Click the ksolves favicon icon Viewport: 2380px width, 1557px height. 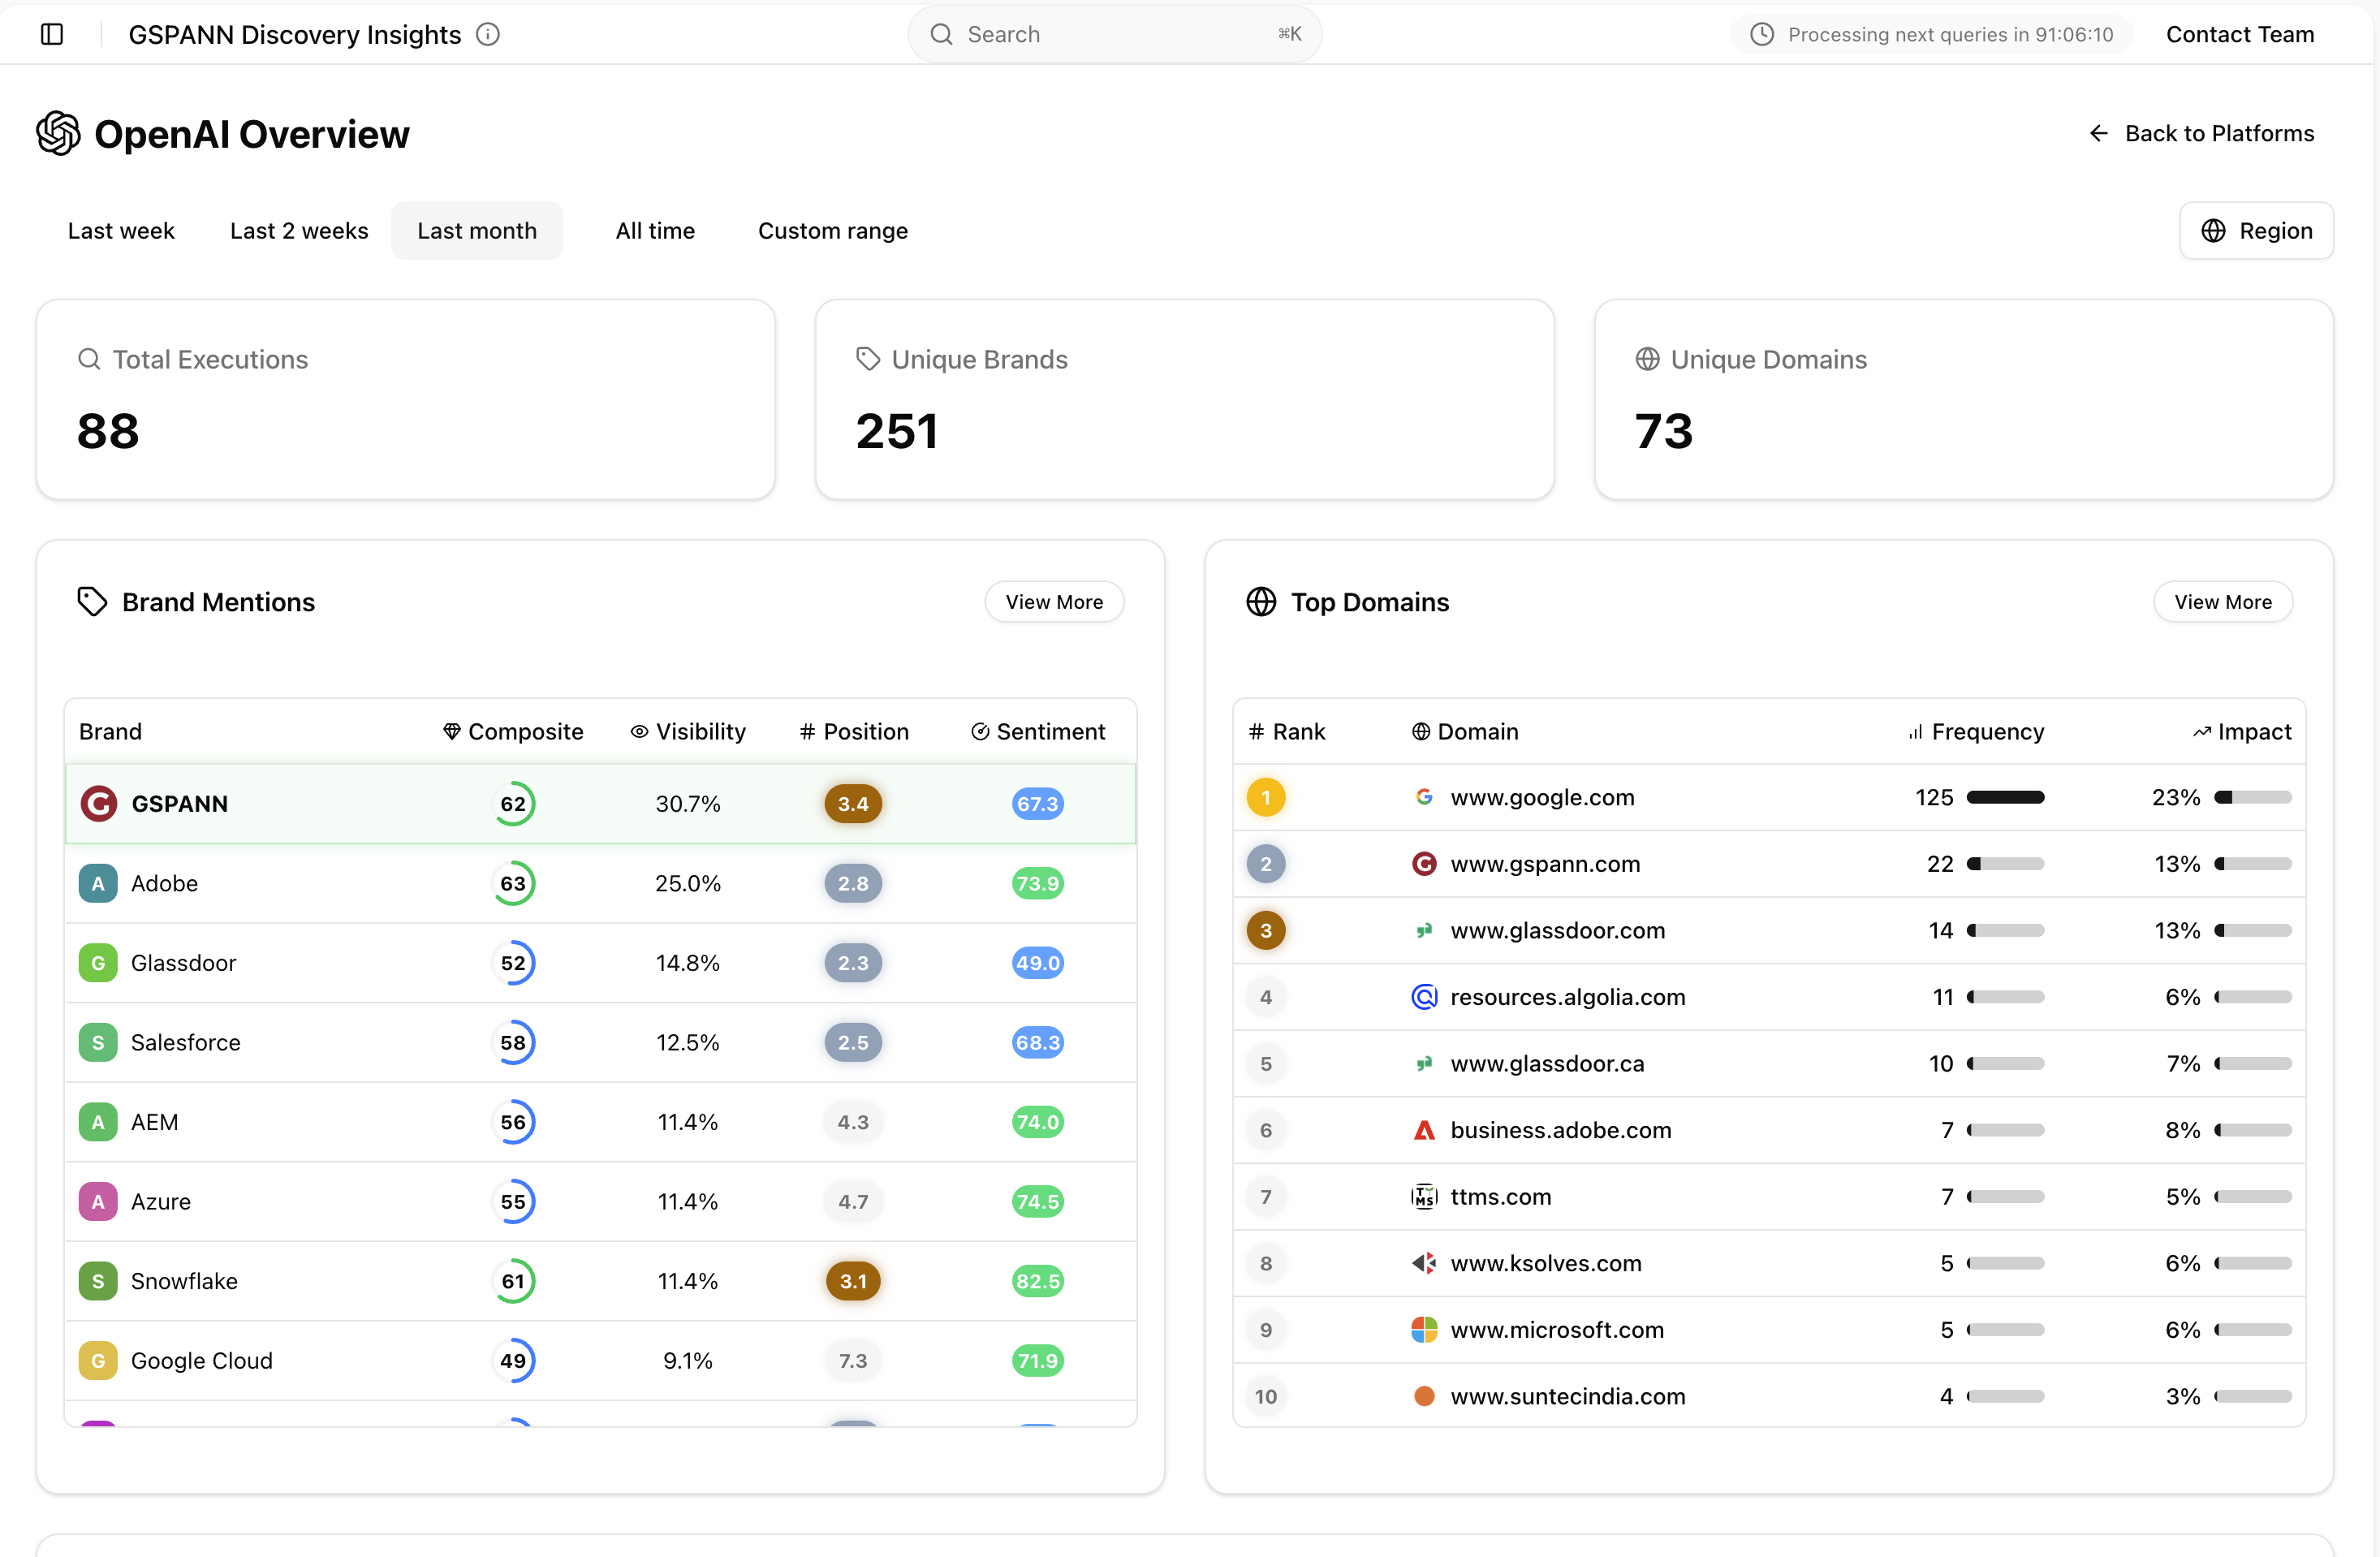click(1424, 1263)
